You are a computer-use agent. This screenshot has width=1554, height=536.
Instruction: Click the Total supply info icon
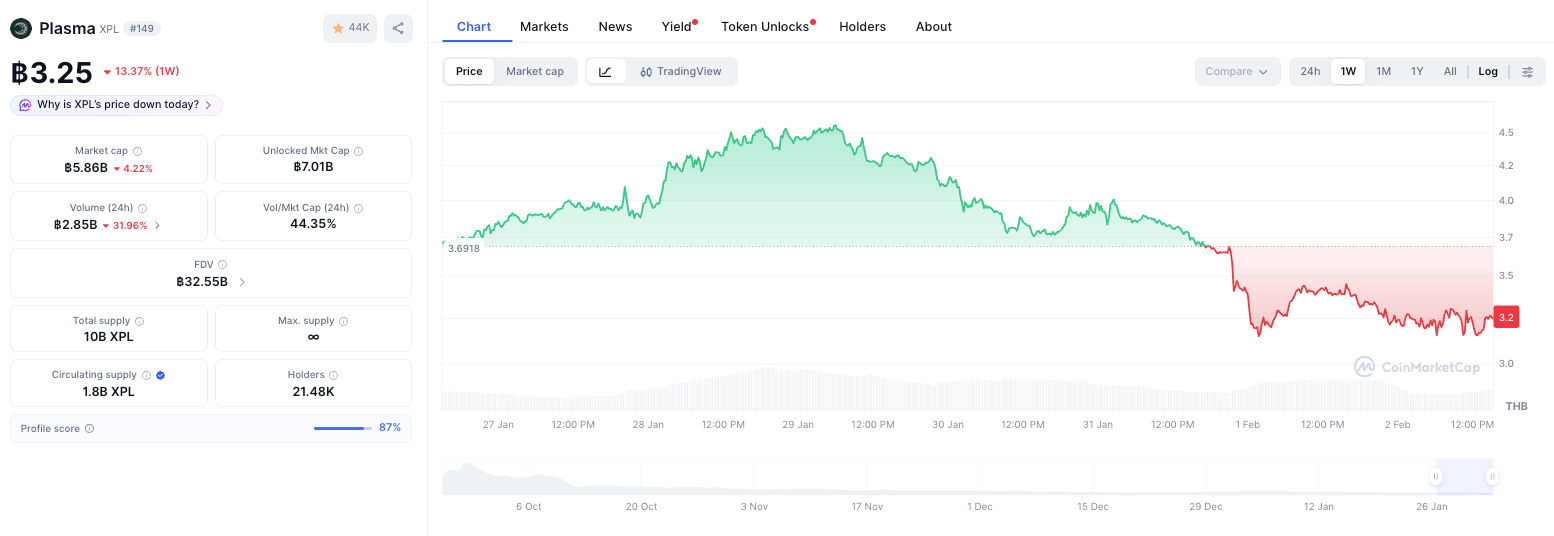pyautogui.click(x=139, y=321)
